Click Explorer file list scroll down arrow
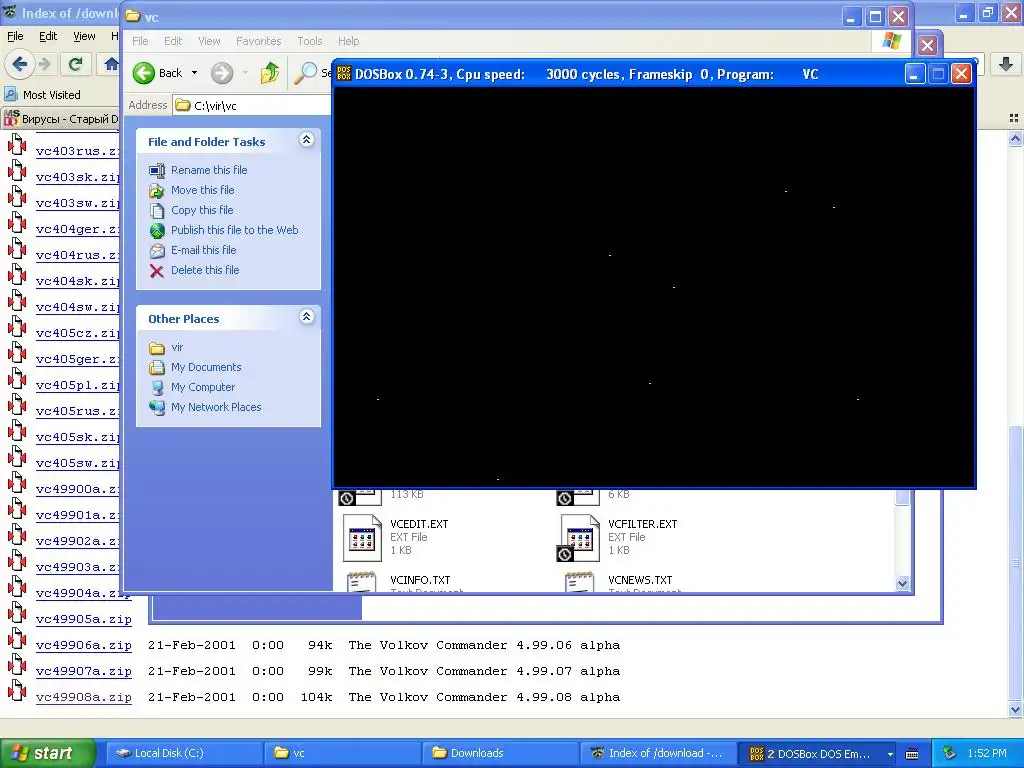Image resolution: width=1024 pixels, height=768 pixels. point(902,583)
